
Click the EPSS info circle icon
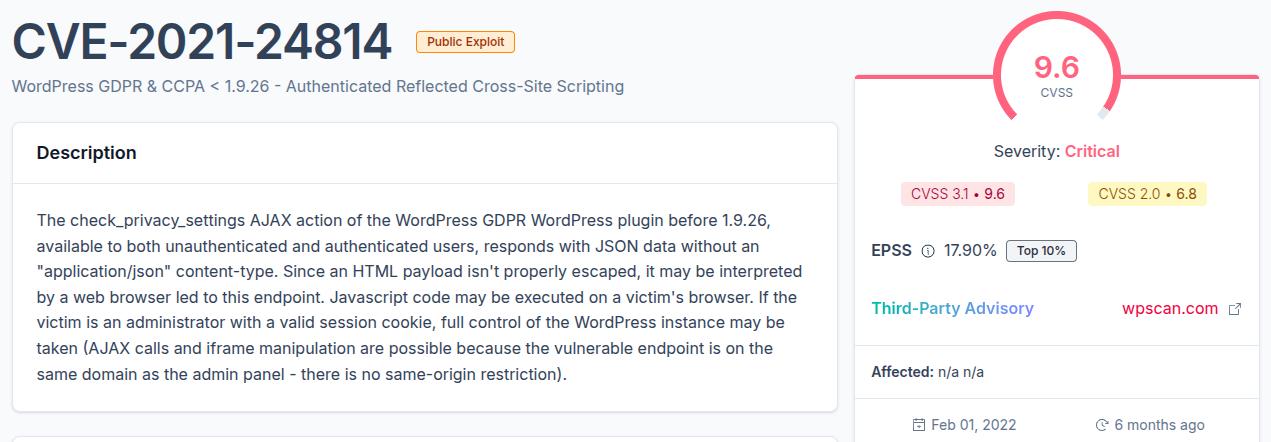[927, 251]
